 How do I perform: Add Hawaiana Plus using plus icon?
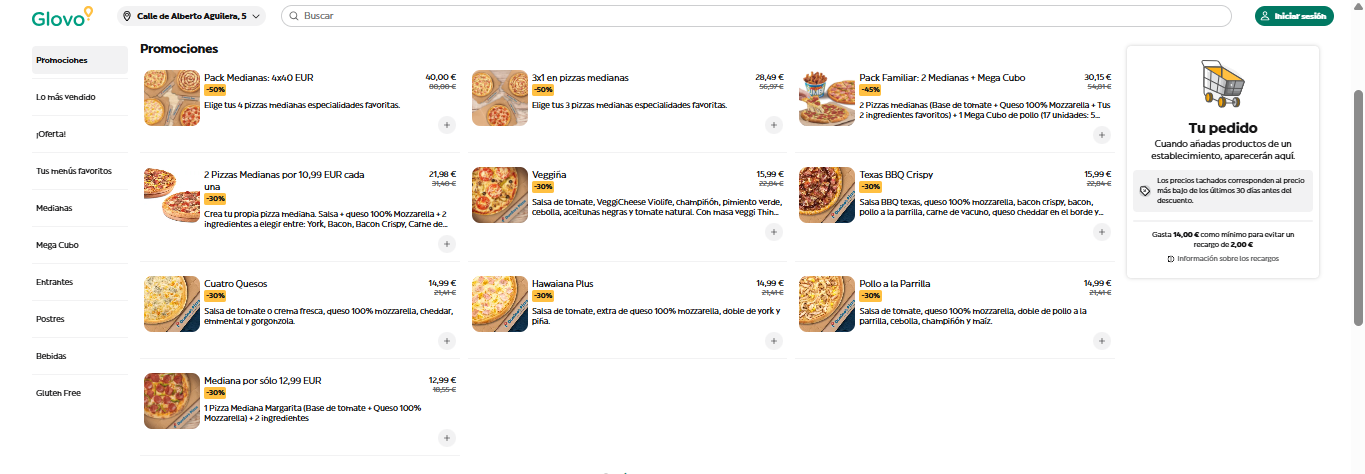tap(774, 341)
